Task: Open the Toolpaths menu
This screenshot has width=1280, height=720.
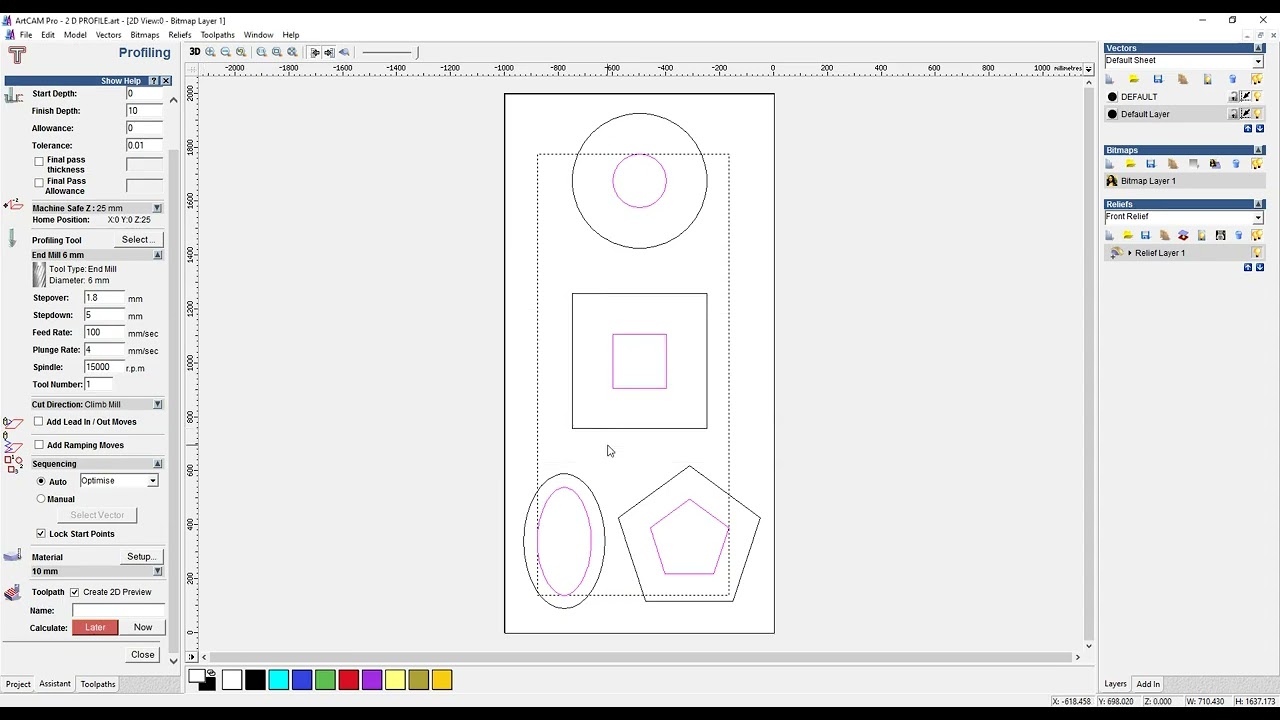Action: click(217, 35)
